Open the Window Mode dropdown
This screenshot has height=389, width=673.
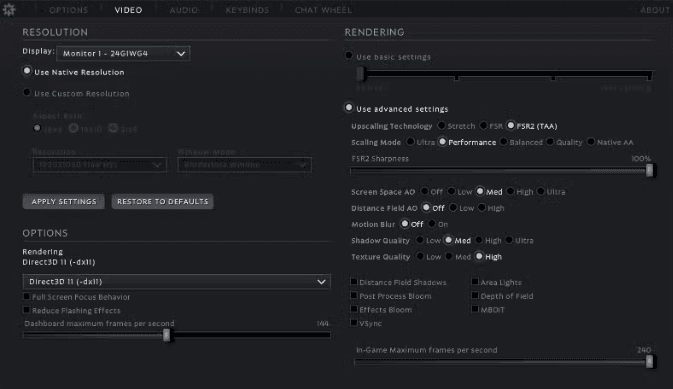click(245, 164)
